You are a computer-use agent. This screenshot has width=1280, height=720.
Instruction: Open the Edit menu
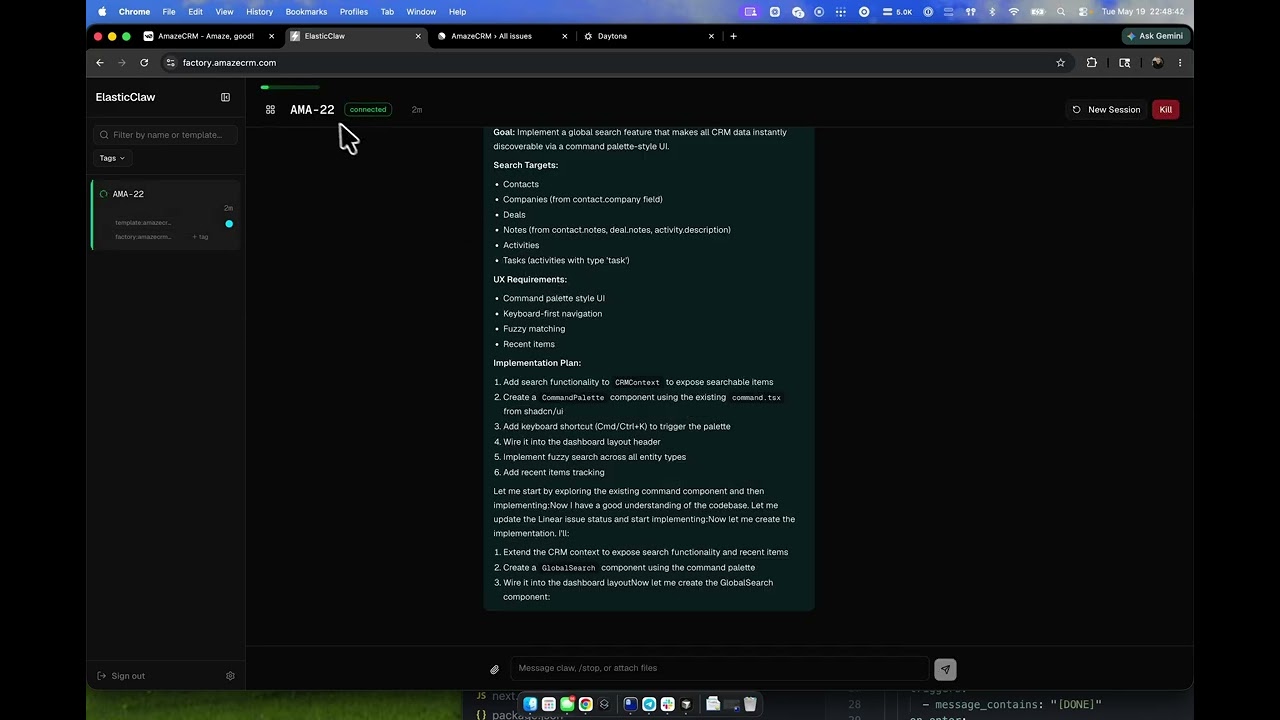coord(195,12)
